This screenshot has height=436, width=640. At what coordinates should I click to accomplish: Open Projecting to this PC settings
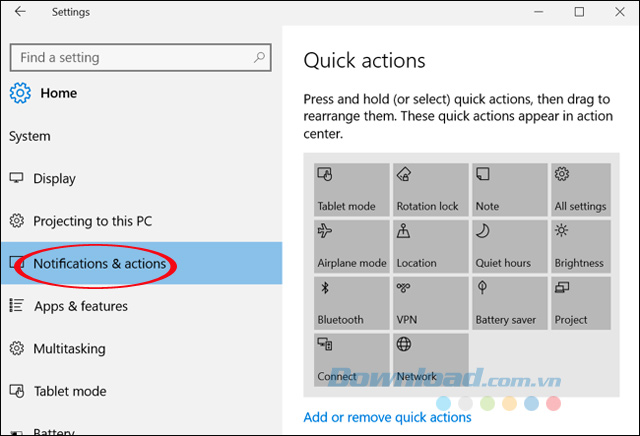[x=92, y=221]
